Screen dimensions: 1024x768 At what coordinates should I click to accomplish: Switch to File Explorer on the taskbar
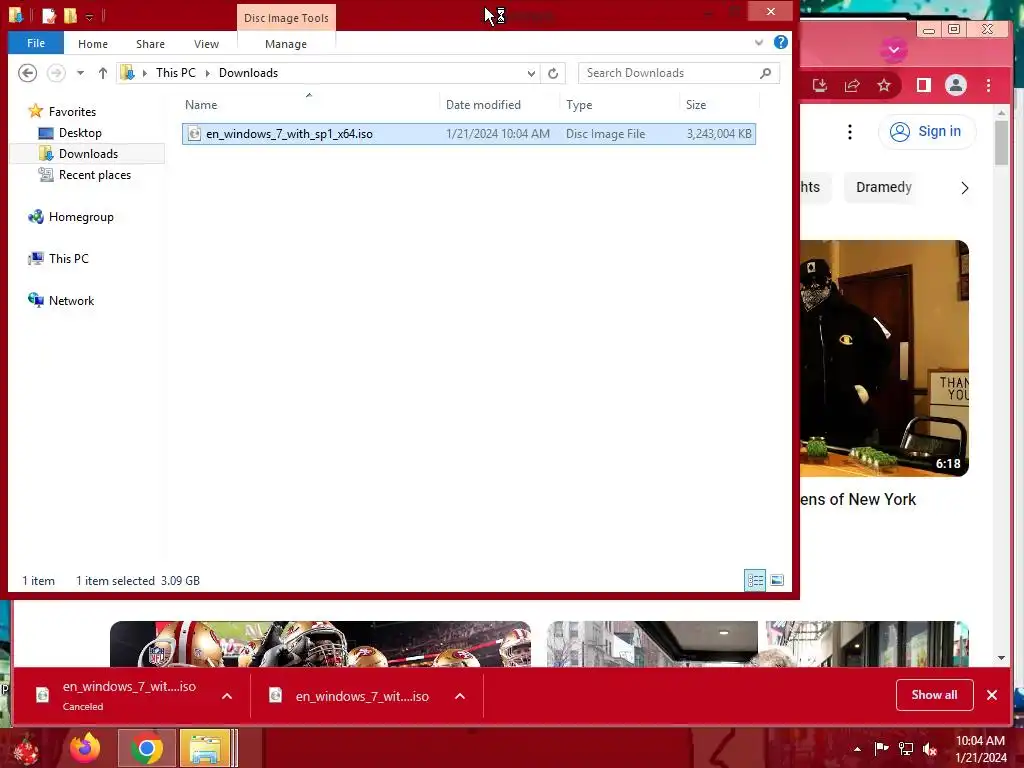pyautogui.click(x=205, y=748)
